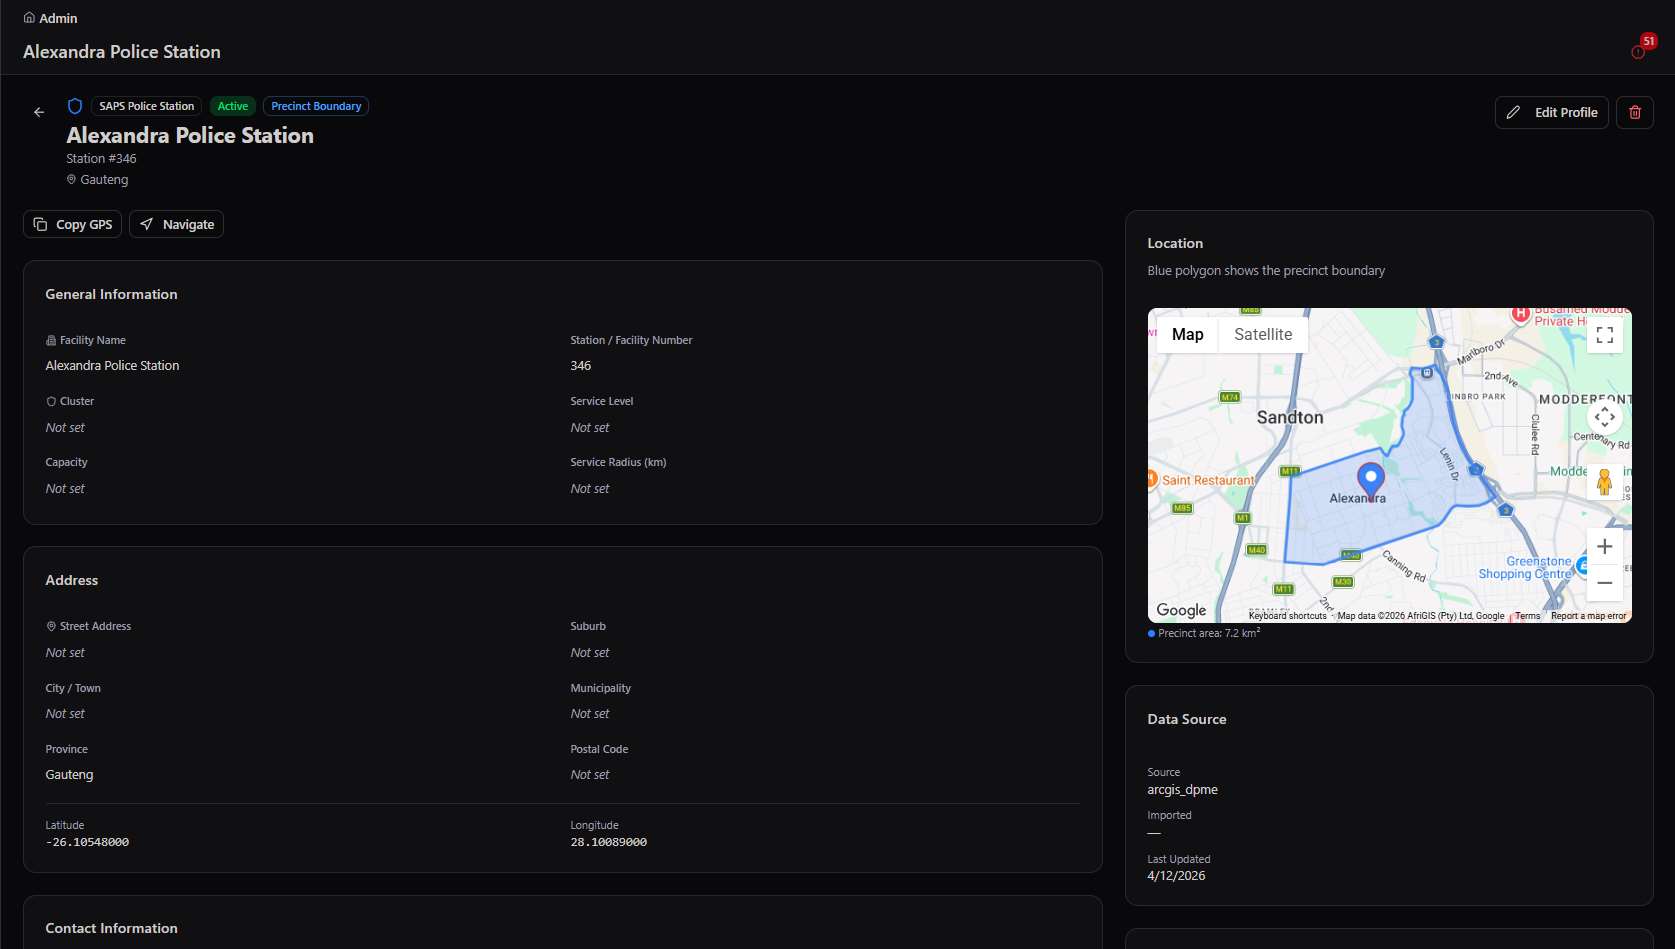Viewport: 1675px width, 949px height.
Task: Click the red delete trash icon
Action: (1635, 112)
